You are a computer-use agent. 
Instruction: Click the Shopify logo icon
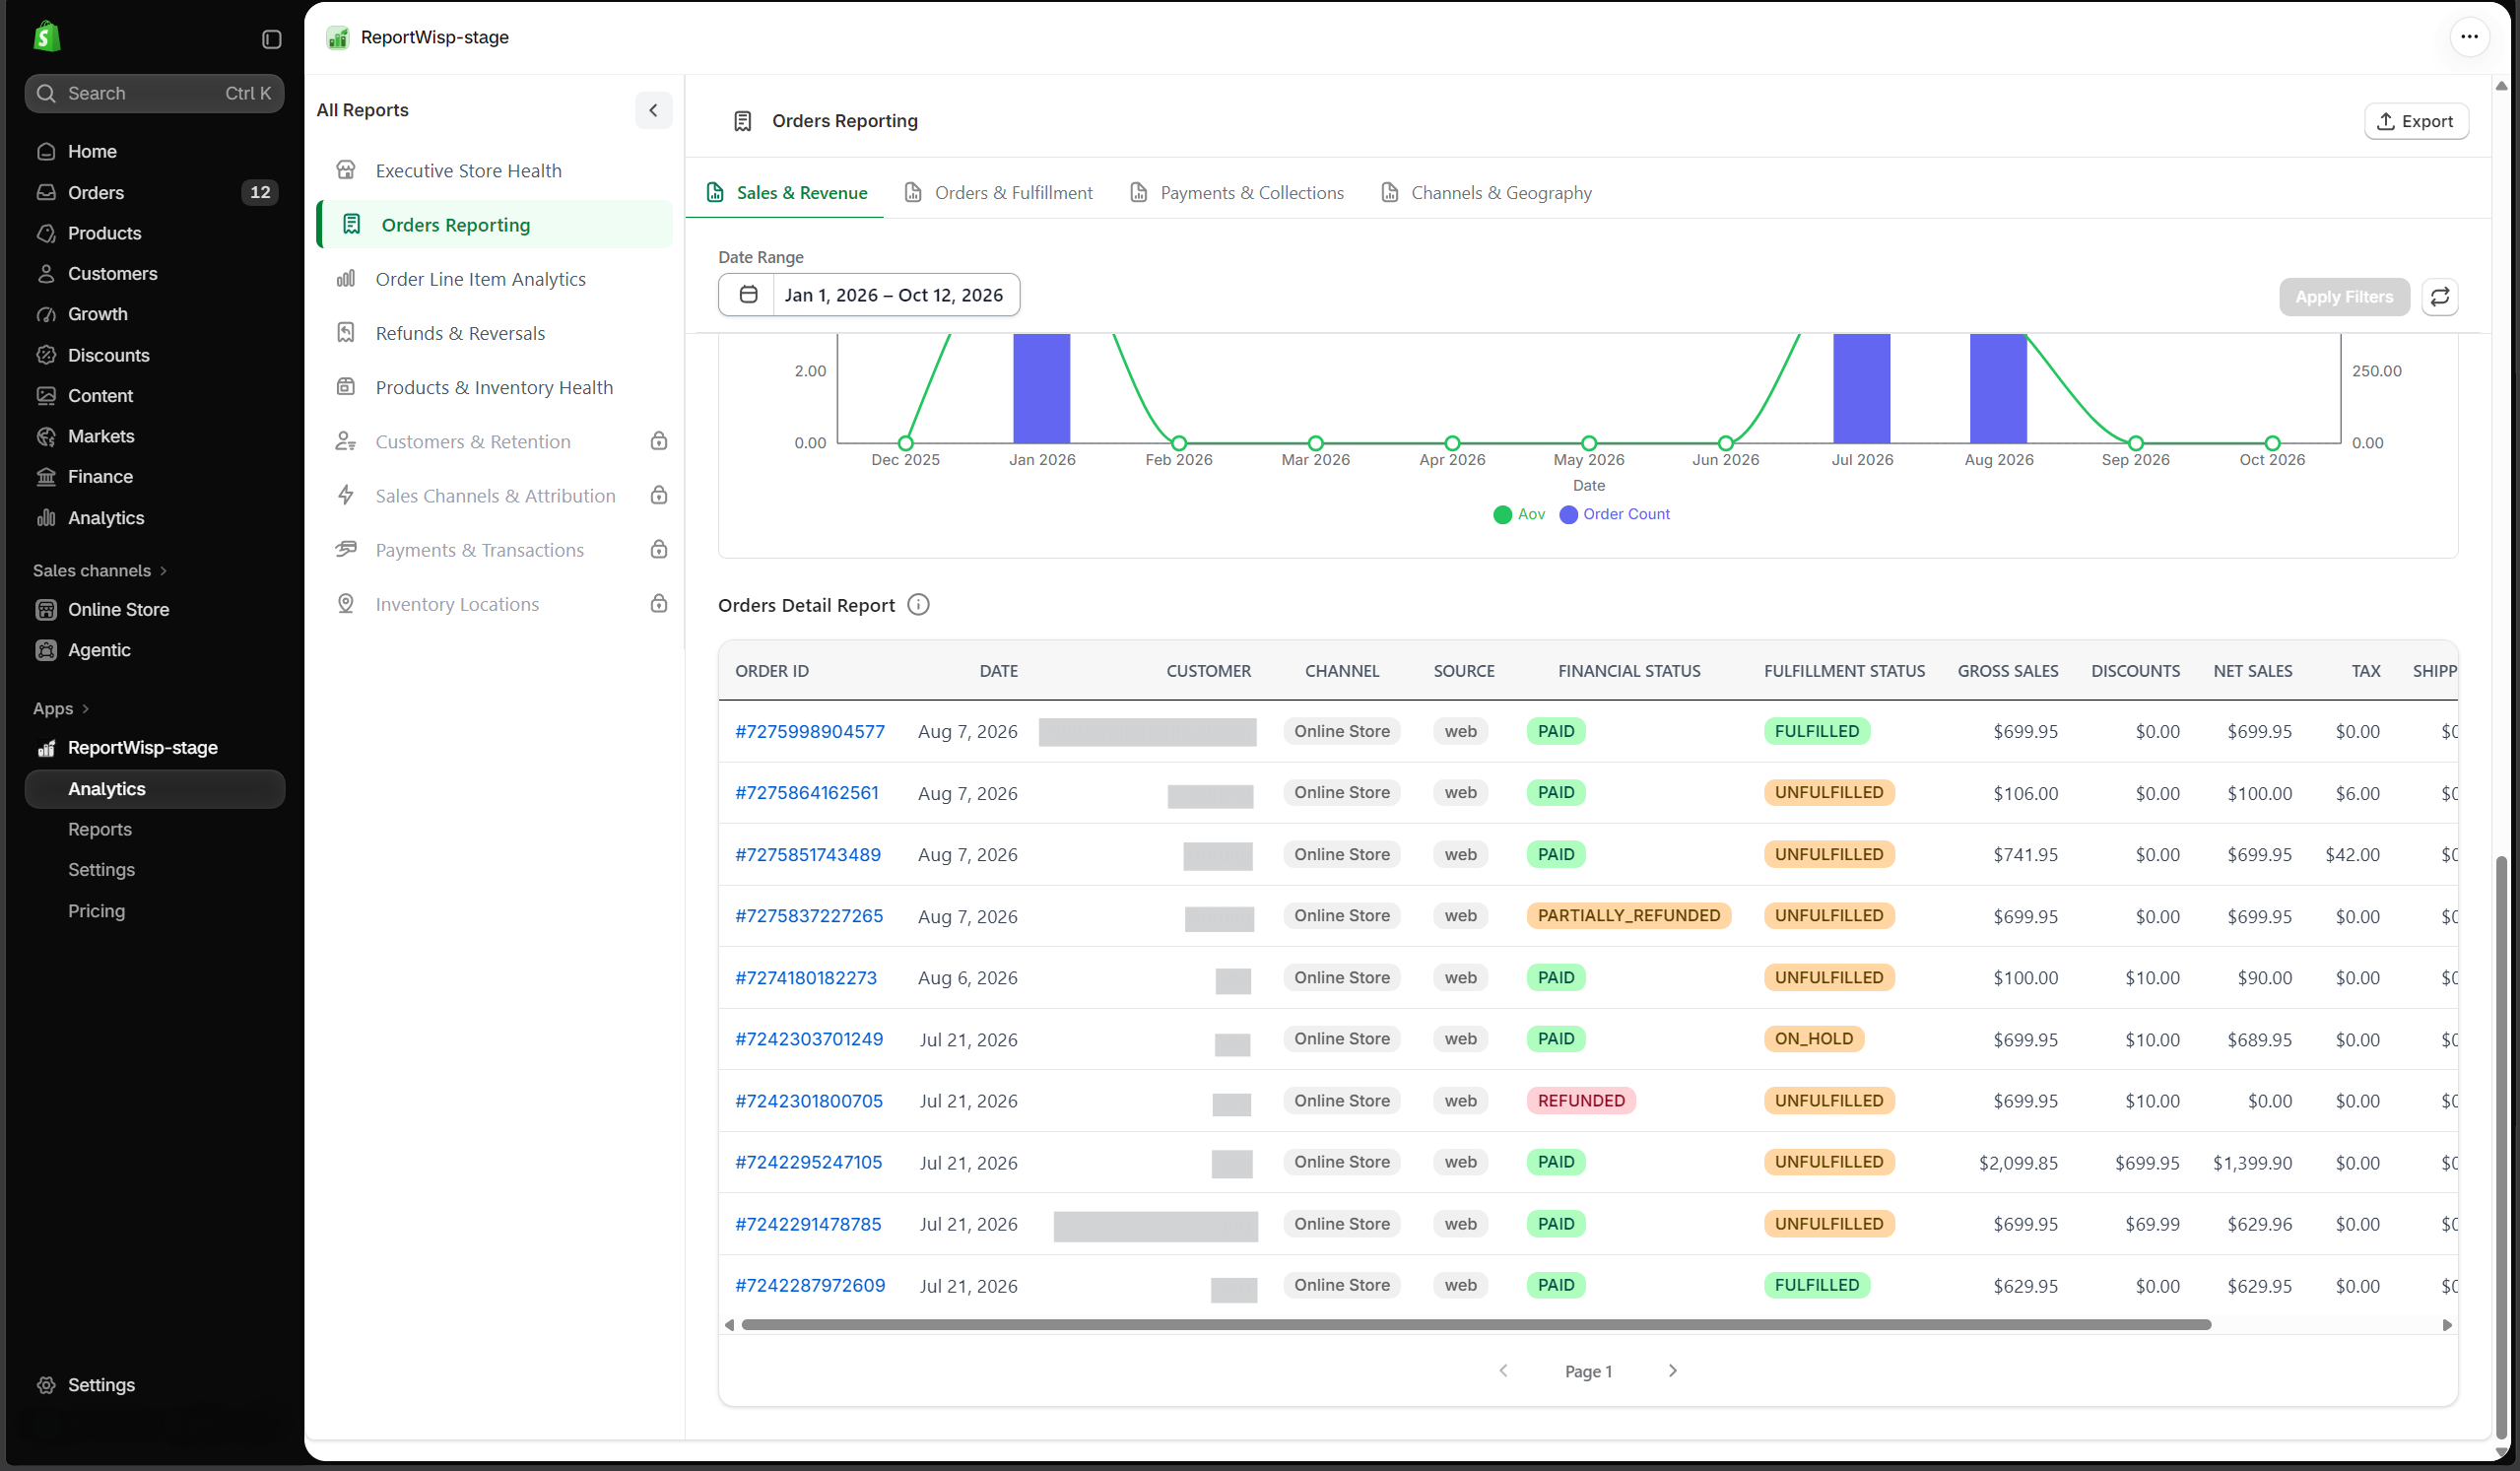(47, 37)
